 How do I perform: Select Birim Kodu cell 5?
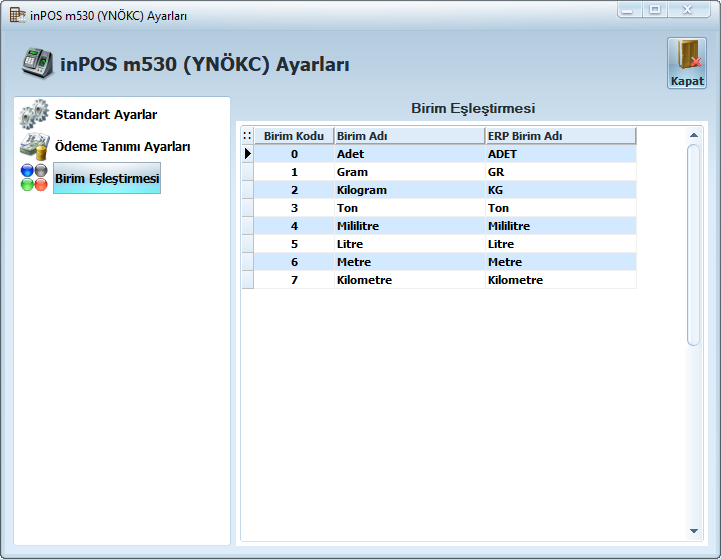[x=294, y=244]
